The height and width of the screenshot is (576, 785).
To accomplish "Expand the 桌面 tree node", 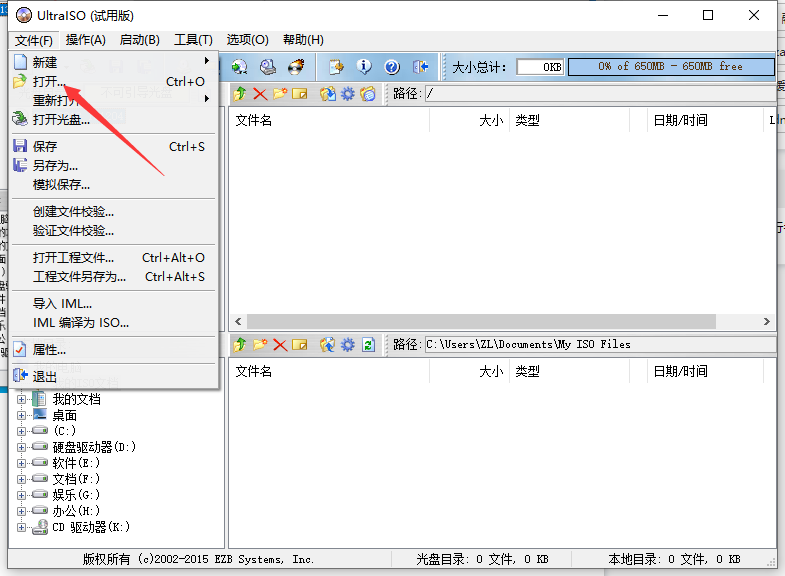I will [x=22, y=415].
